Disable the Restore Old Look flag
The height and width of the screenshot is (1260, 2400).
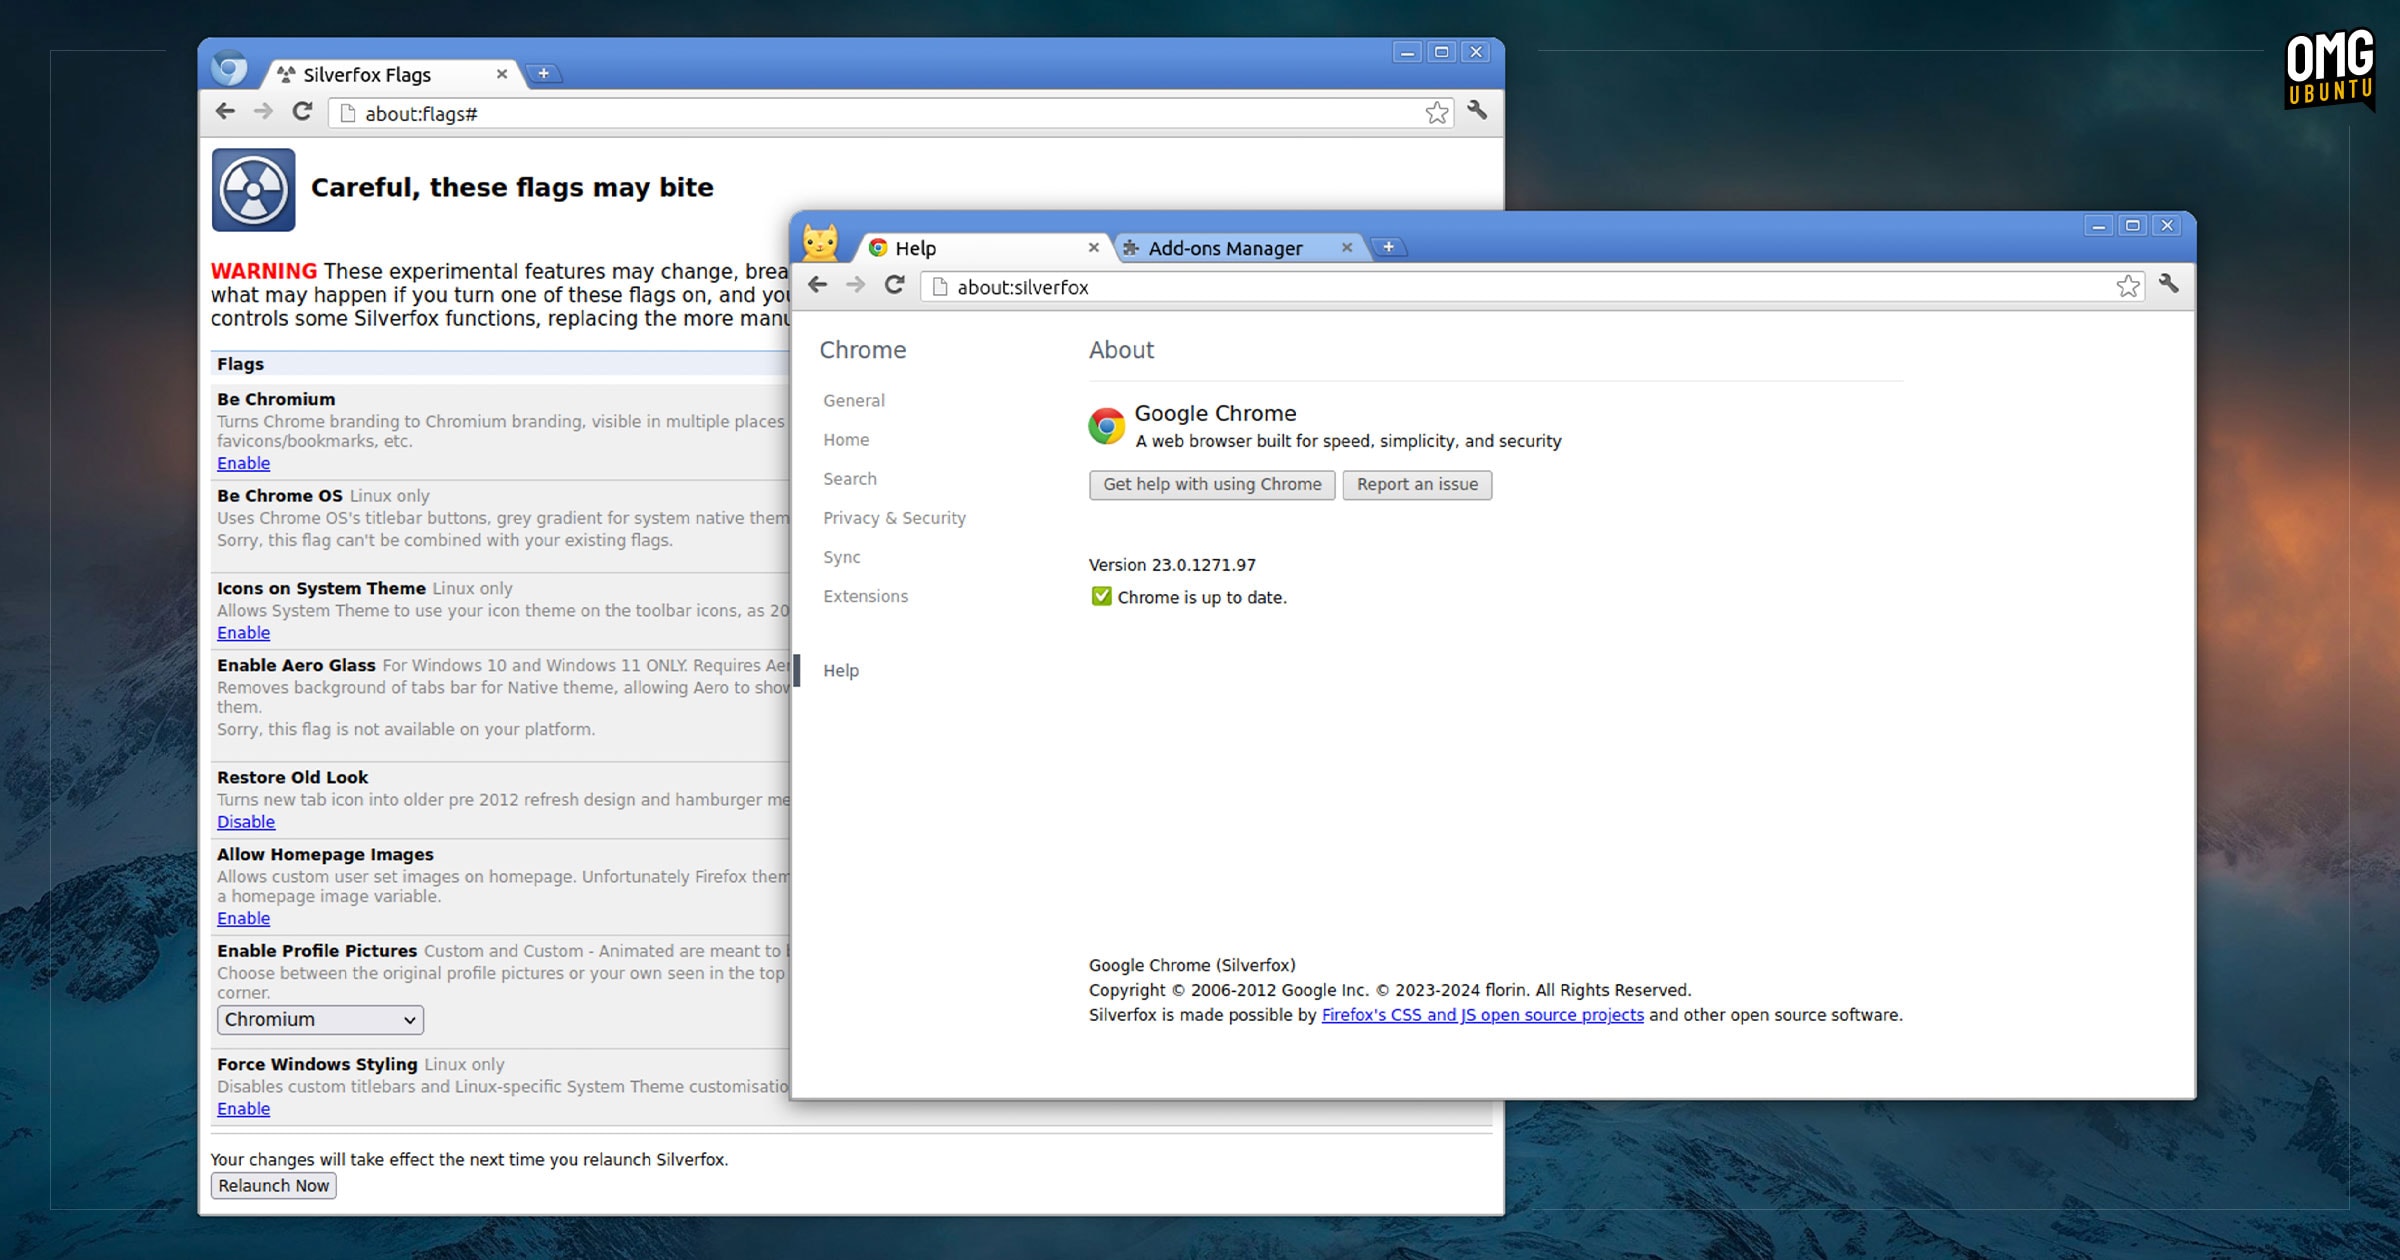pos(246,822)
